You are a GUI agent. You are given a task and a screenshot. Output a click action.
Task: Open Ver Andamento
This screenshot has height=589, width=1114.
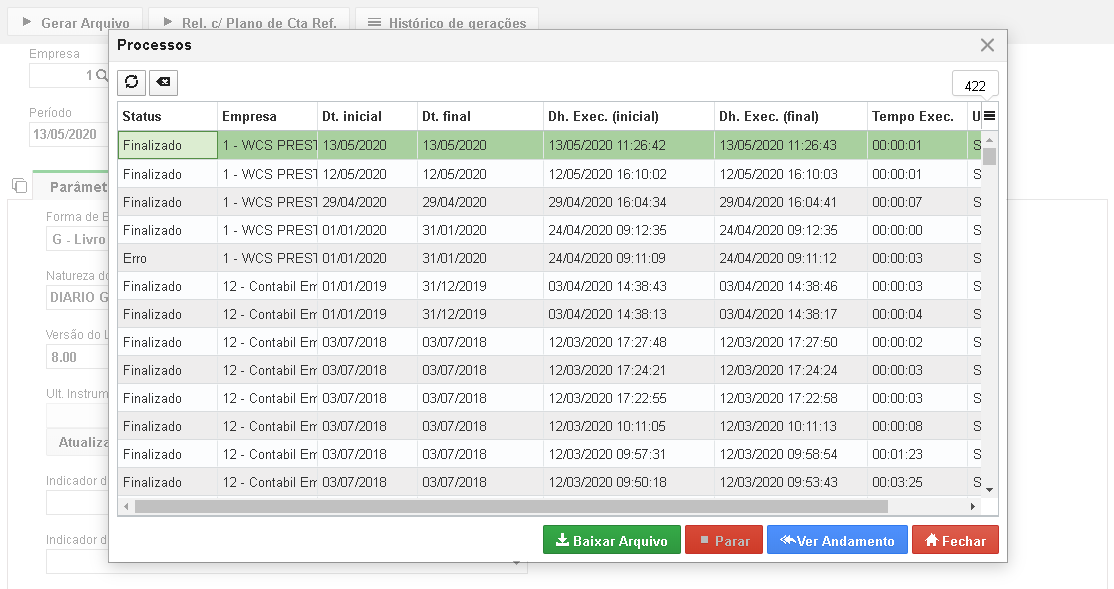pos(837,540)
